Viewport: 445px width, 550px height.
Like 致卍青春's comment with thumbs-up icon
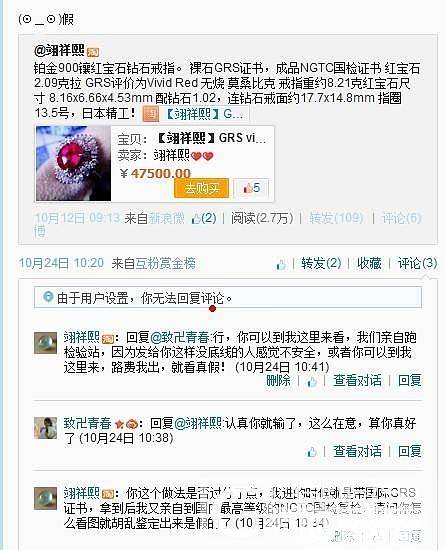coord(312,452)
